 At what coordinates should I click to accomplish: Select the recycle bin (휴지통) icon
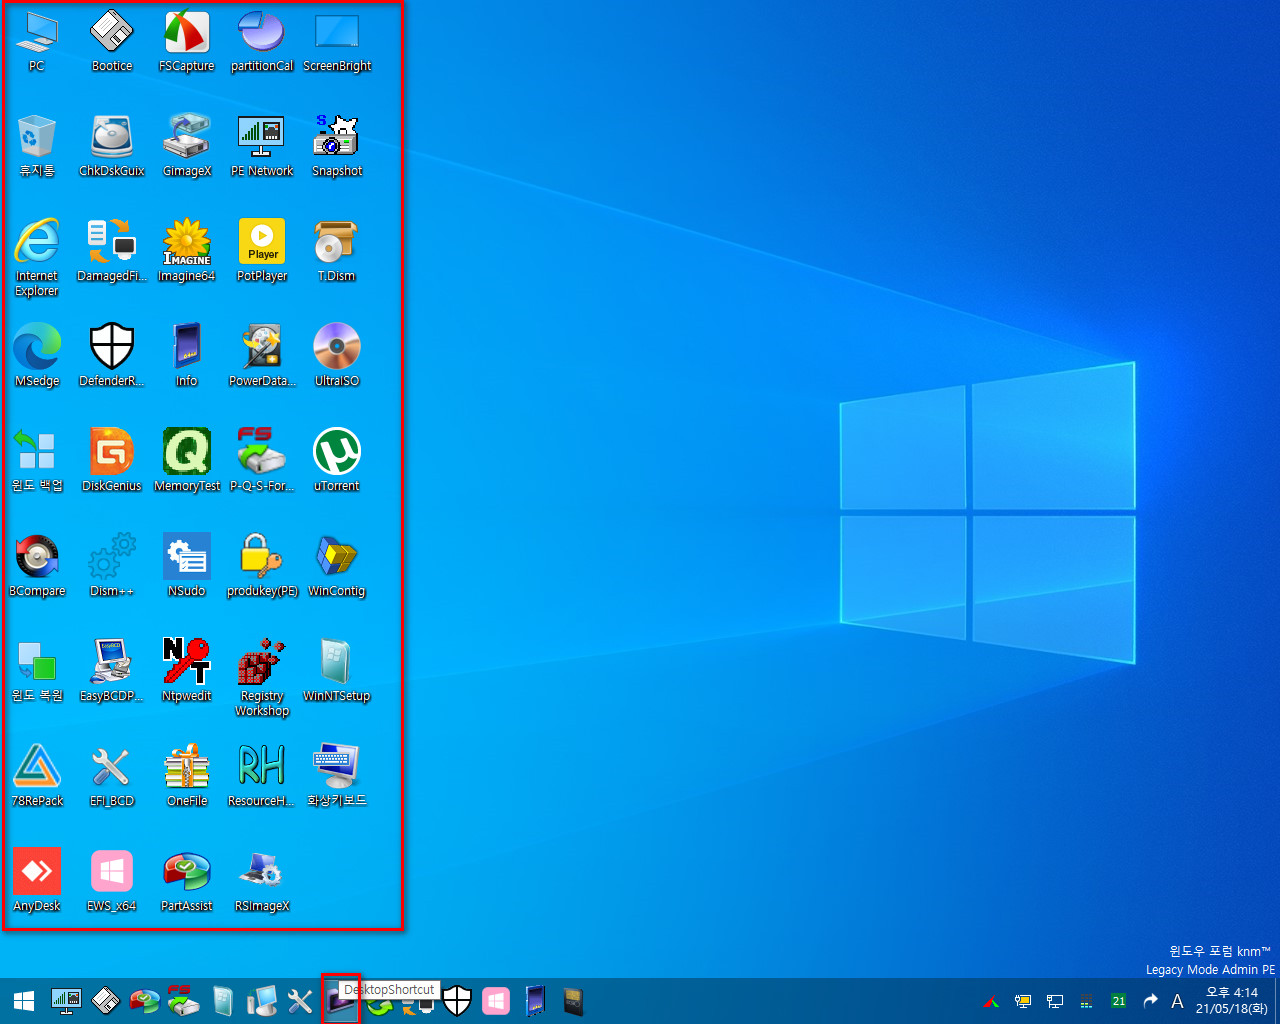pyautogui.click(x=37, y=147)
